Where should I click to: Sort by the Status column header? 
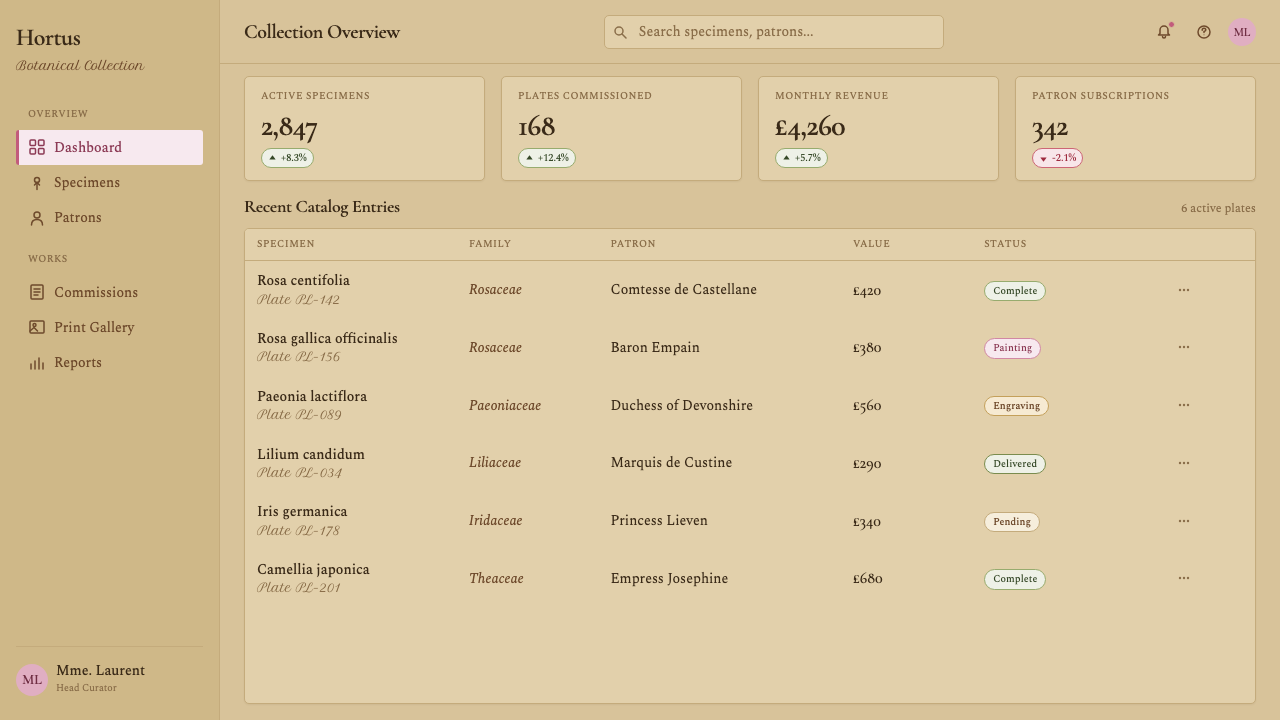(x=1005, y=244)
